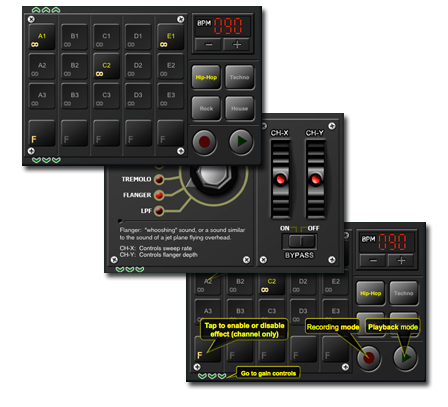Image resolution: width=448 pixels, height=407 pixels.
Task: Click the BPM 090 display in the top panel
Action: point(223,26)
